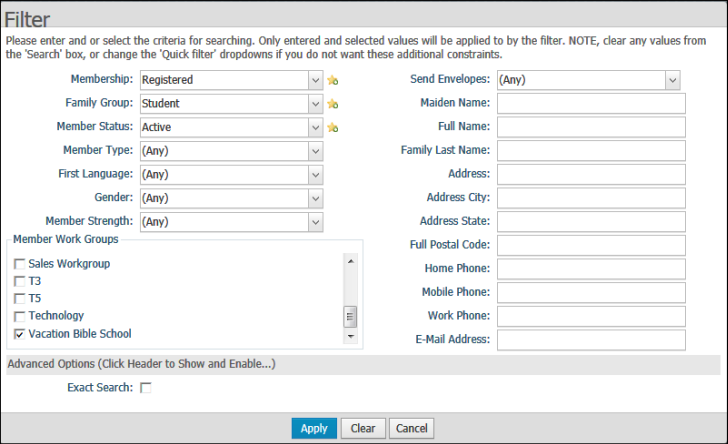Click the work groups scrollbar thumb

(350, 317)
